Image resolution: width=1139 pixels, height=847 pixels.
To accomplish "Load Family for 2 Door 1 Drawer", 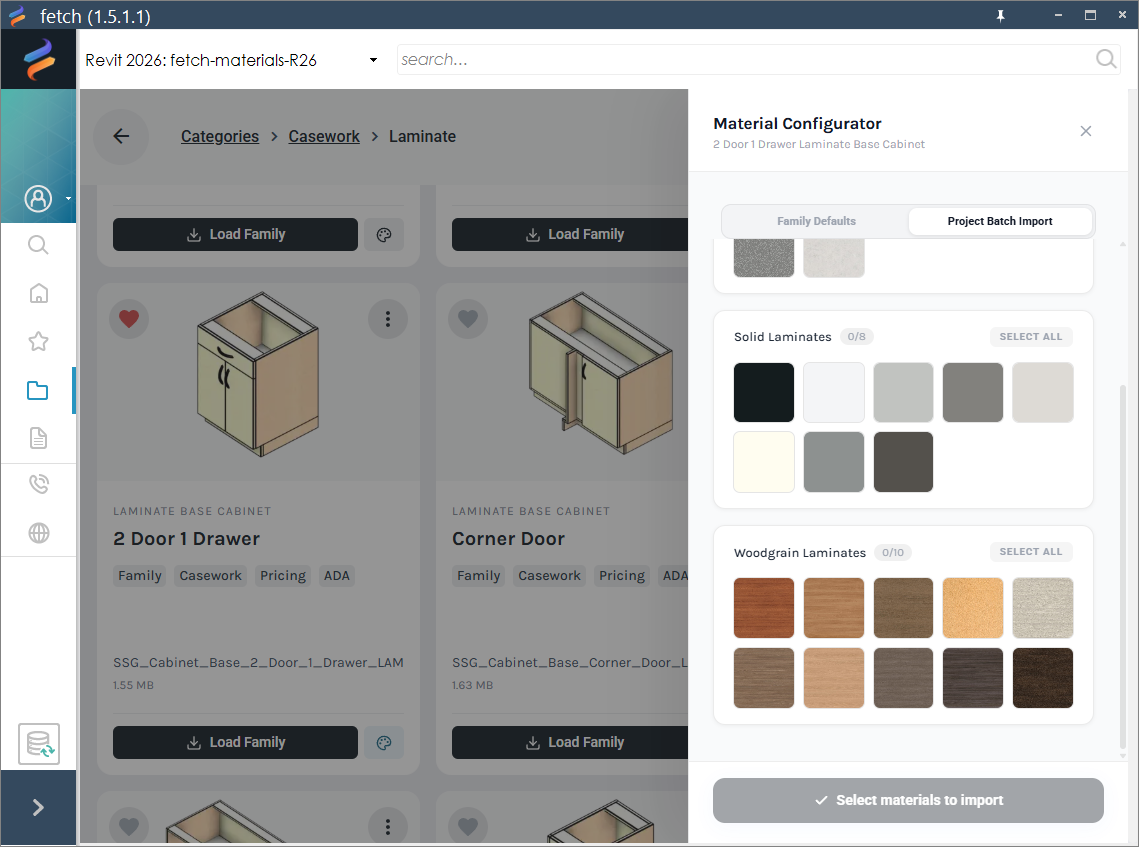I will click(x=235, y=742).
